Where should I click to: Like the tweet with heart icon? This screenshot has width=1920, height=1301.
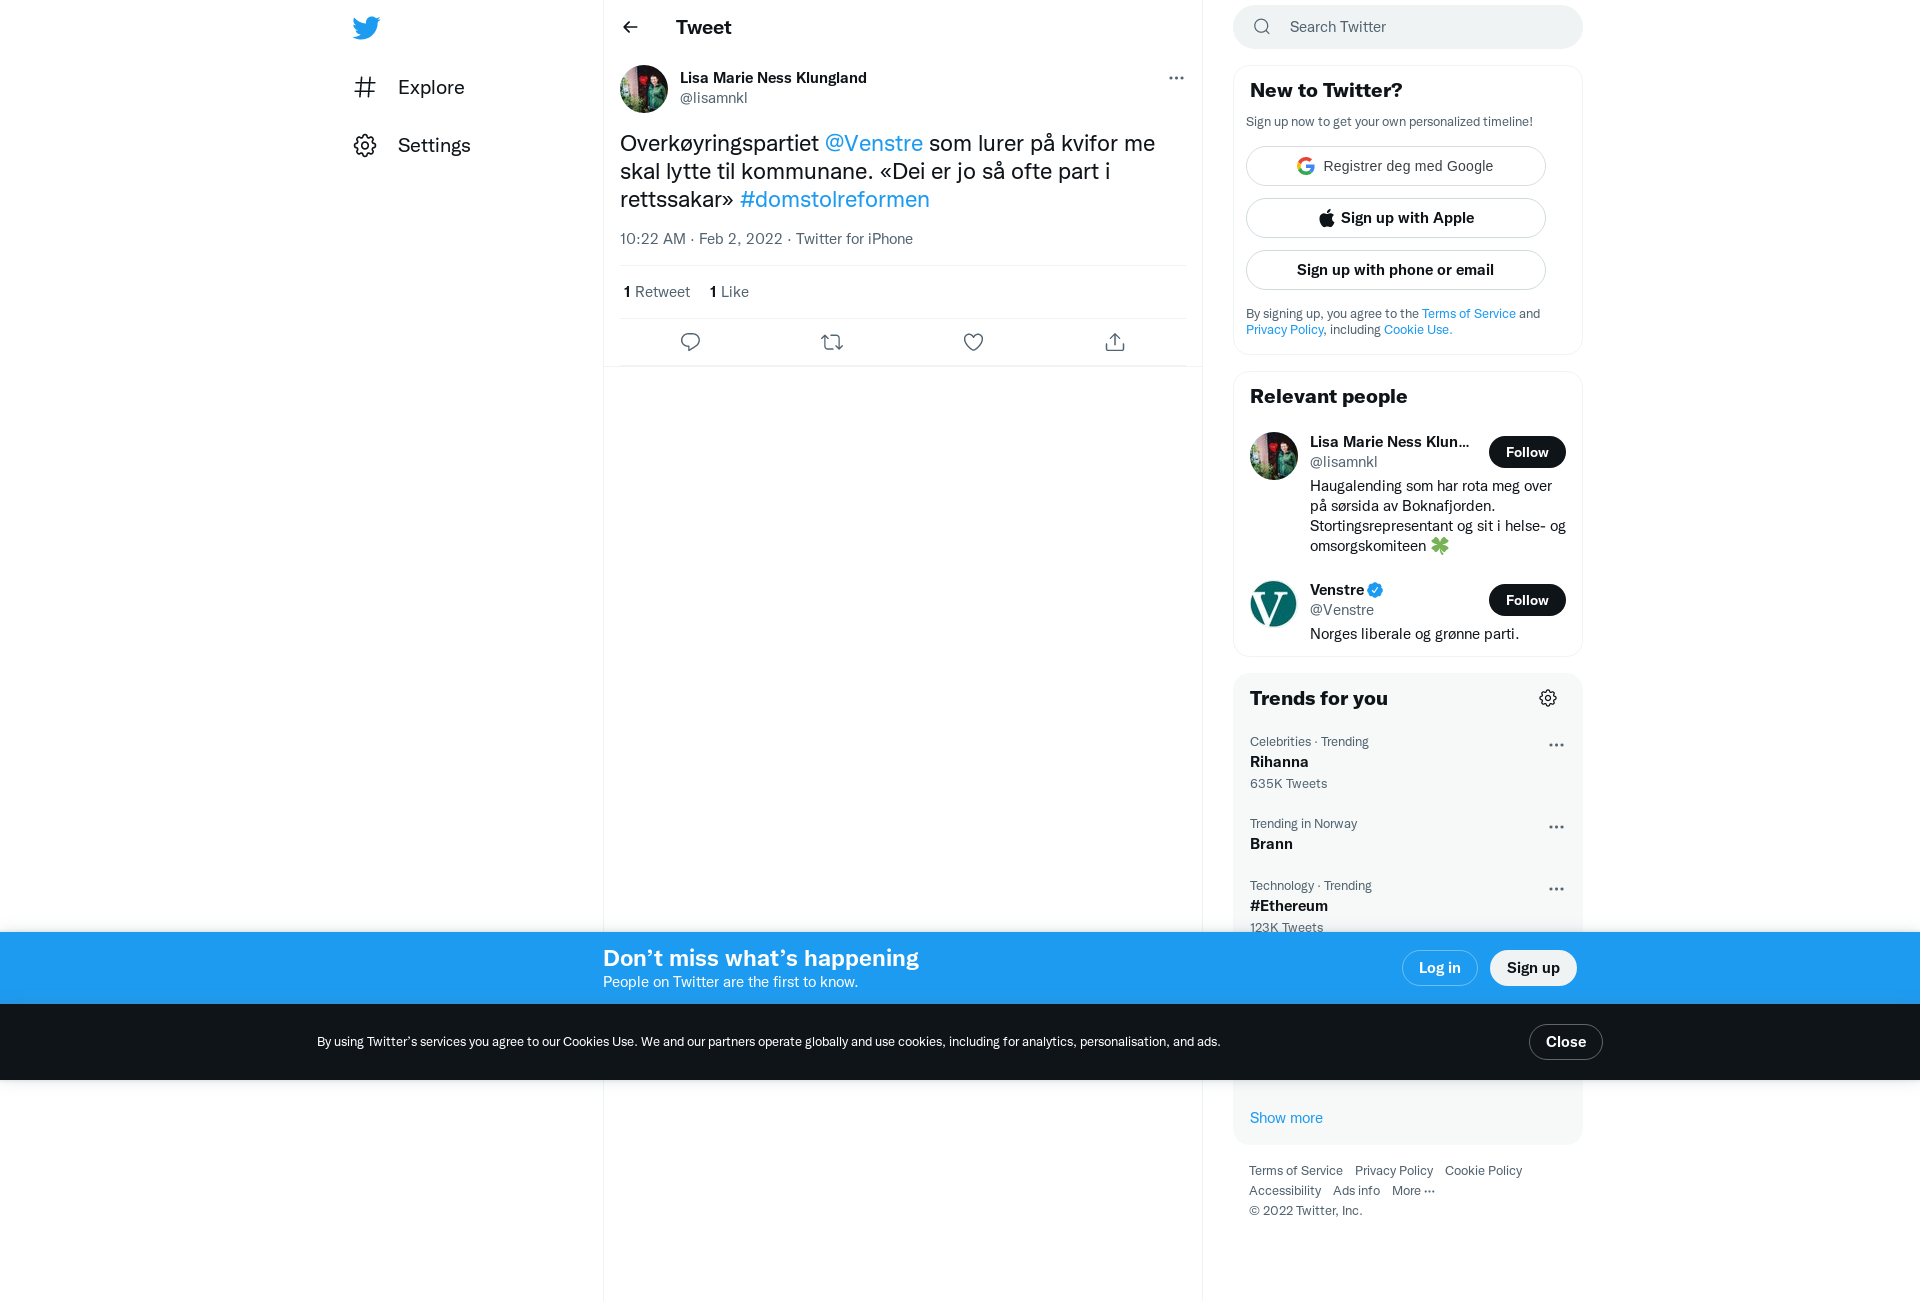pyautogui.click(x=973, y=342)
